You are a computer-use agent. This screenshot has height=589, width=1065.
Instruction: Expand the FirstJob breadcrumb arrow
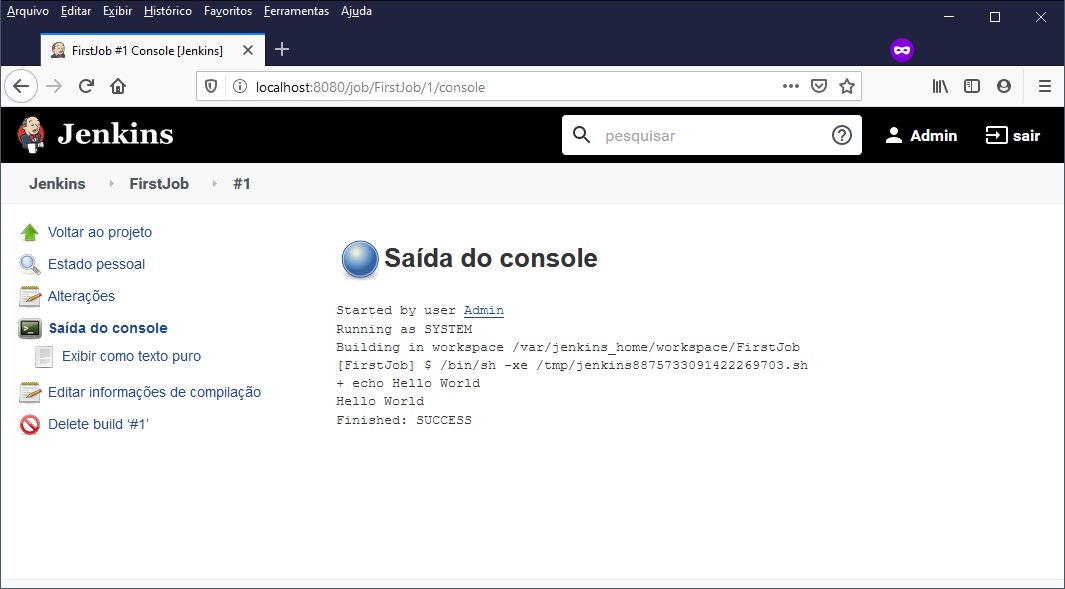point(214,184)
